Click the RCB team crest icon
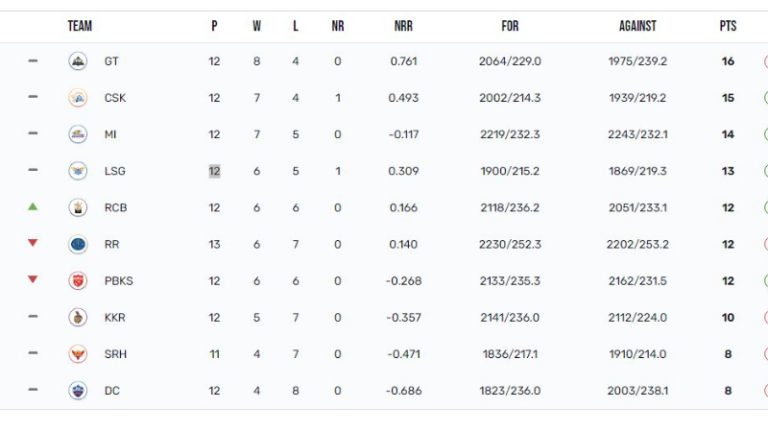The image size is (768, 432). [x=78, y=208]
